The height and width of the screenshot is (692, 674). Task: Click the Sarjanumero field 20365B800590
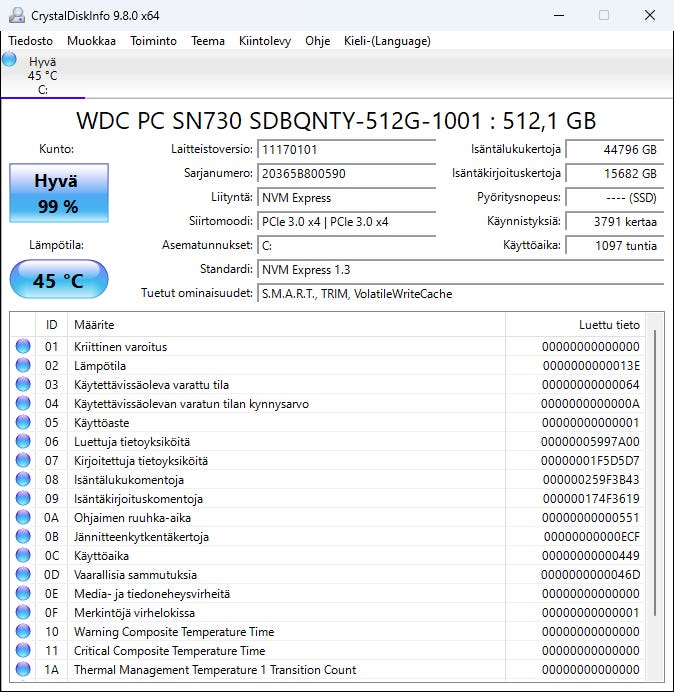tap(346, 173)
